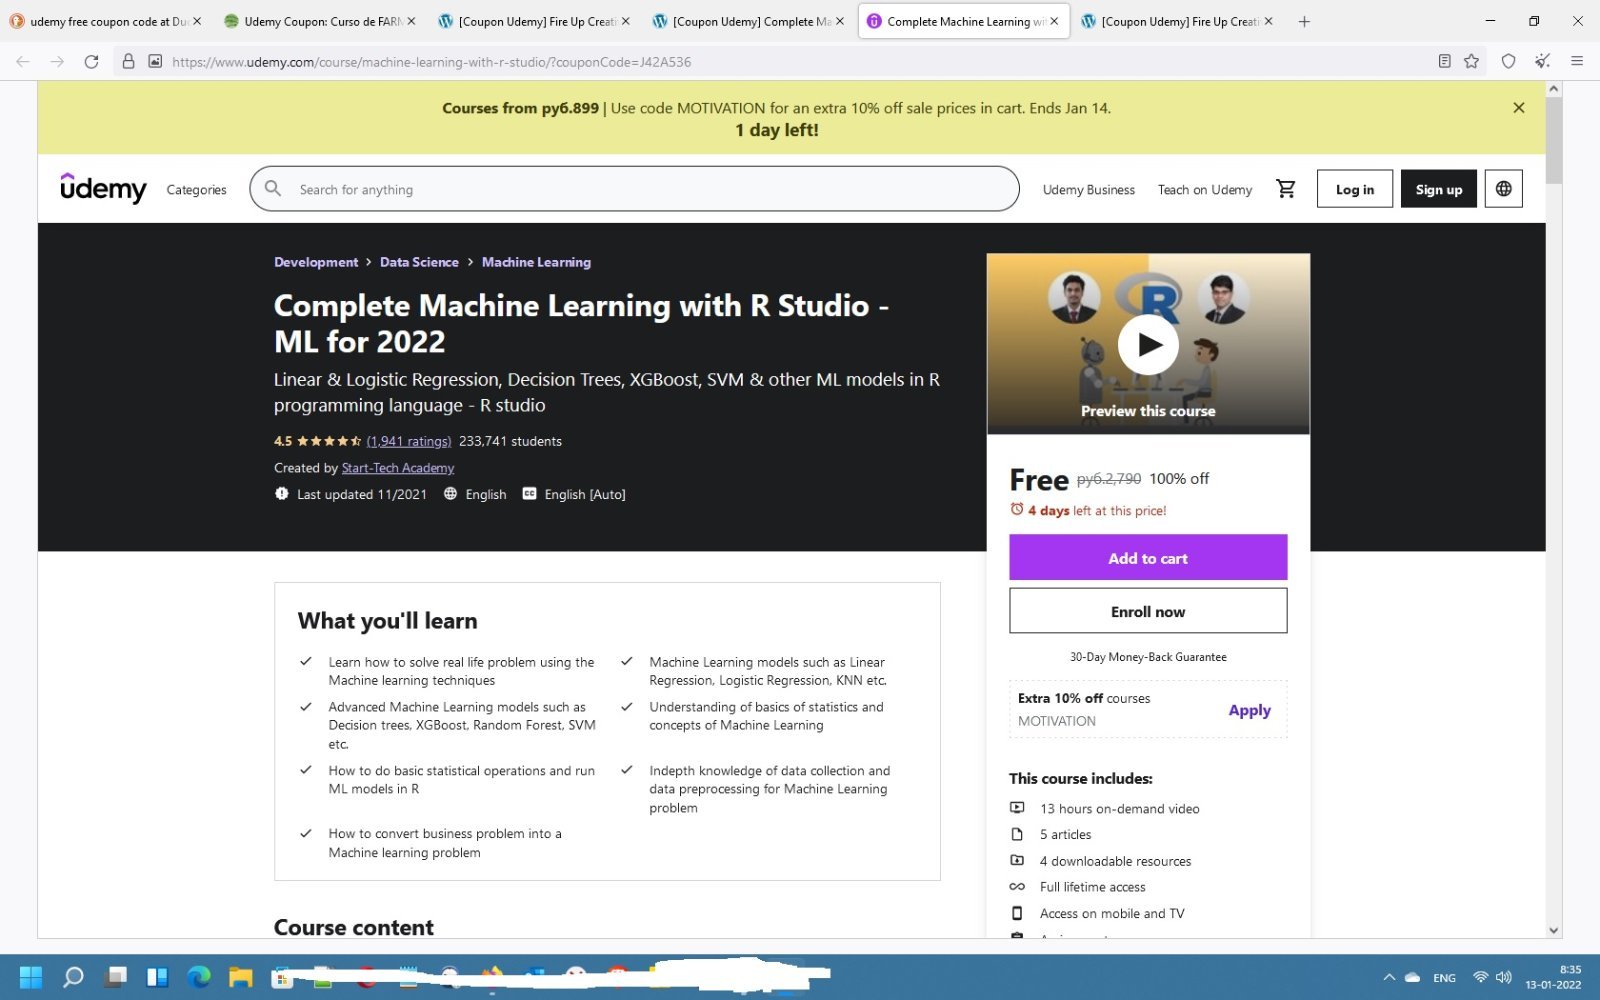Screen dimensions: 1600x1000
Task: Open Windows taskbar search
Action: (x=73, y=977)
